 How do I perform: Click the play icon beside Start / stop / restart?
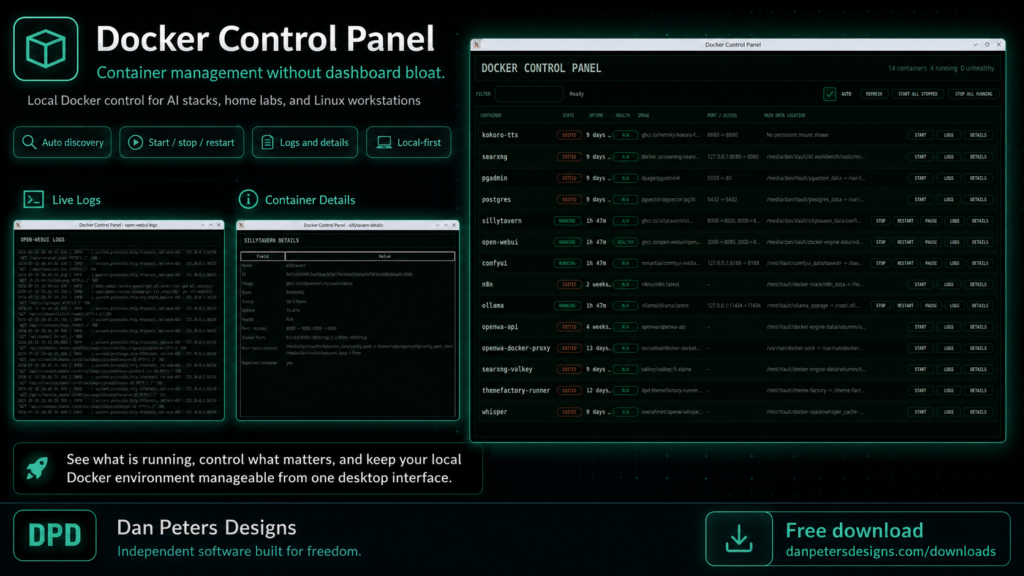click(x=135, y=142)
